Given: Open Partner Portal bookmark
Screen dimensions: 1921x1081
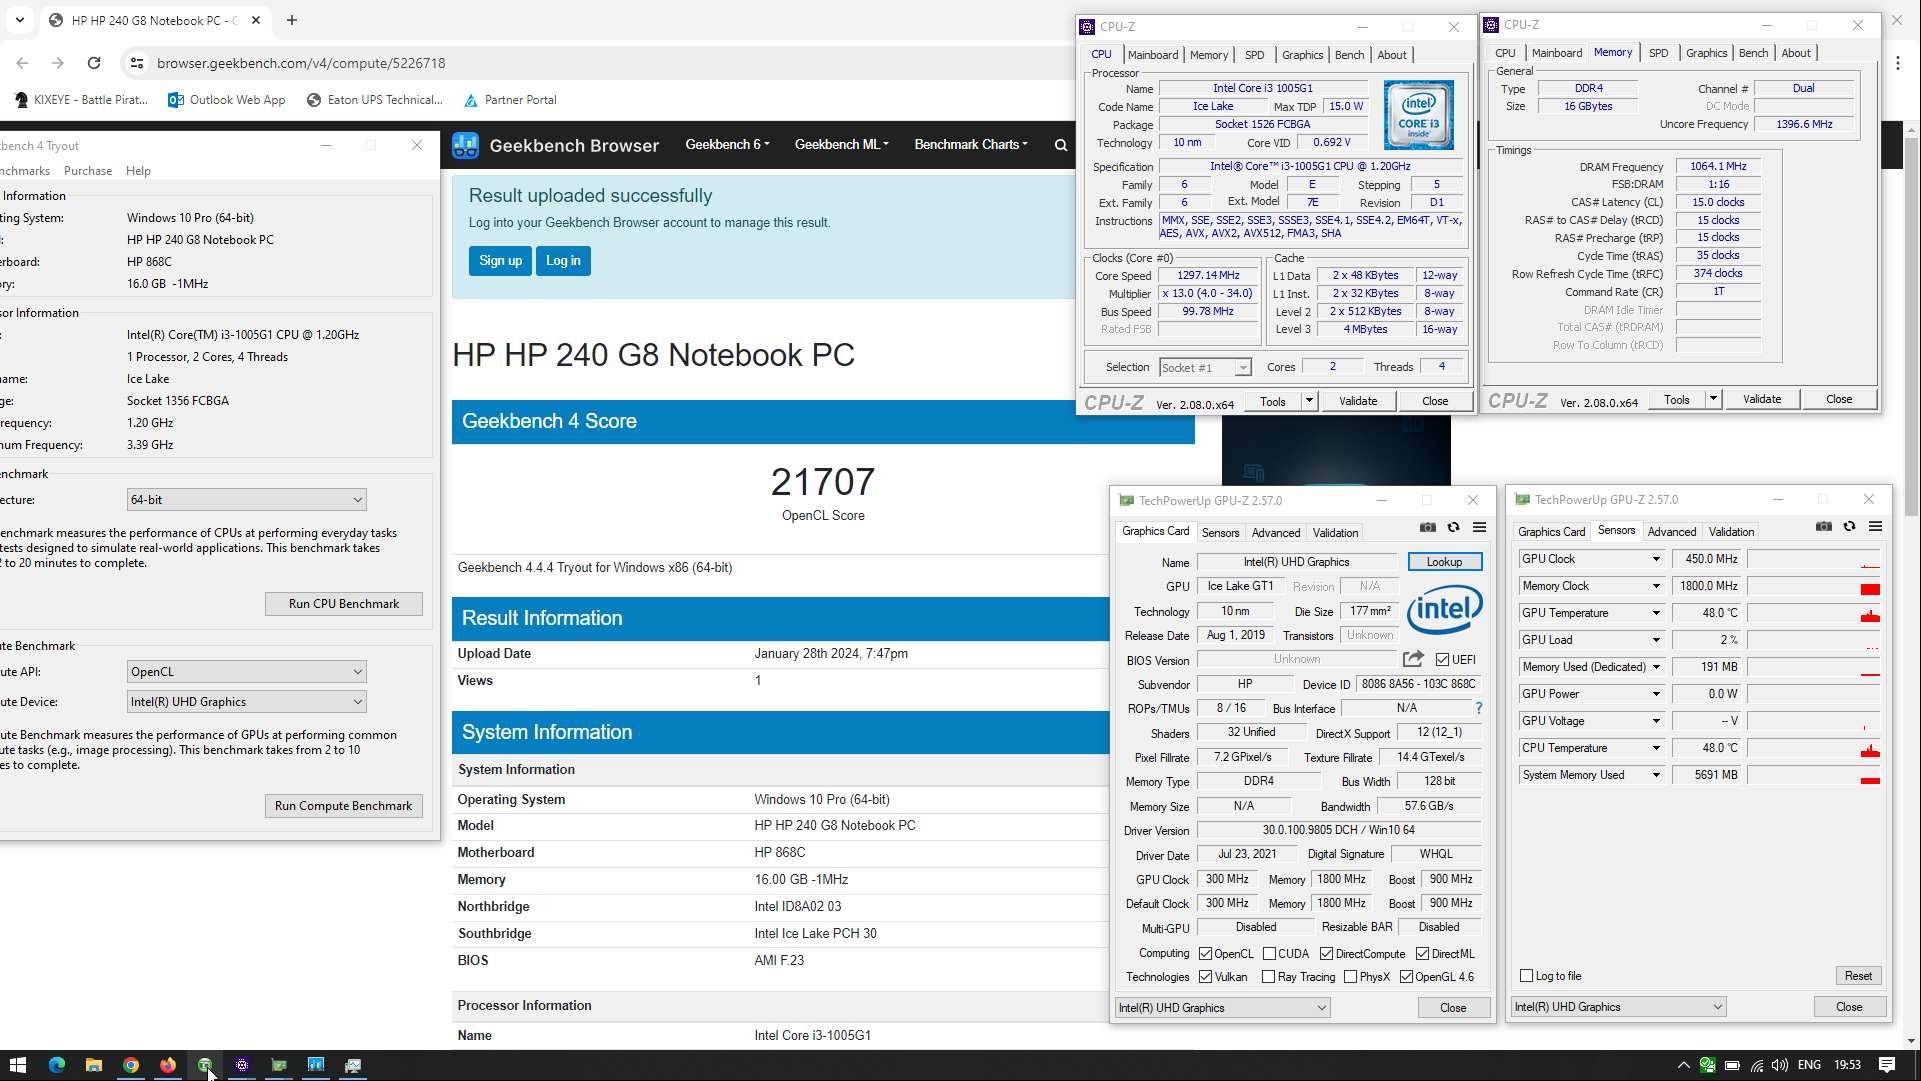Looking at the screenshot, I should pos(510,100).
